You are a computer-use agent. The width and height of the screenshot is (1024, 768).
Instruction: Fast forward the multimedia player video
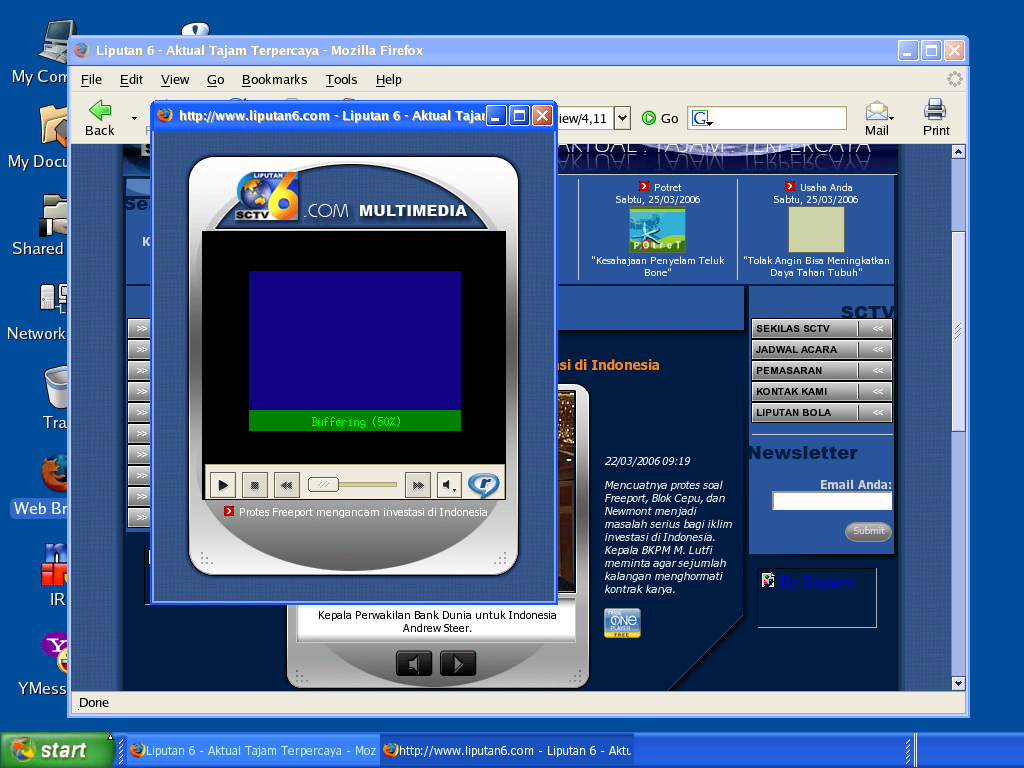[x=418, y=485]
